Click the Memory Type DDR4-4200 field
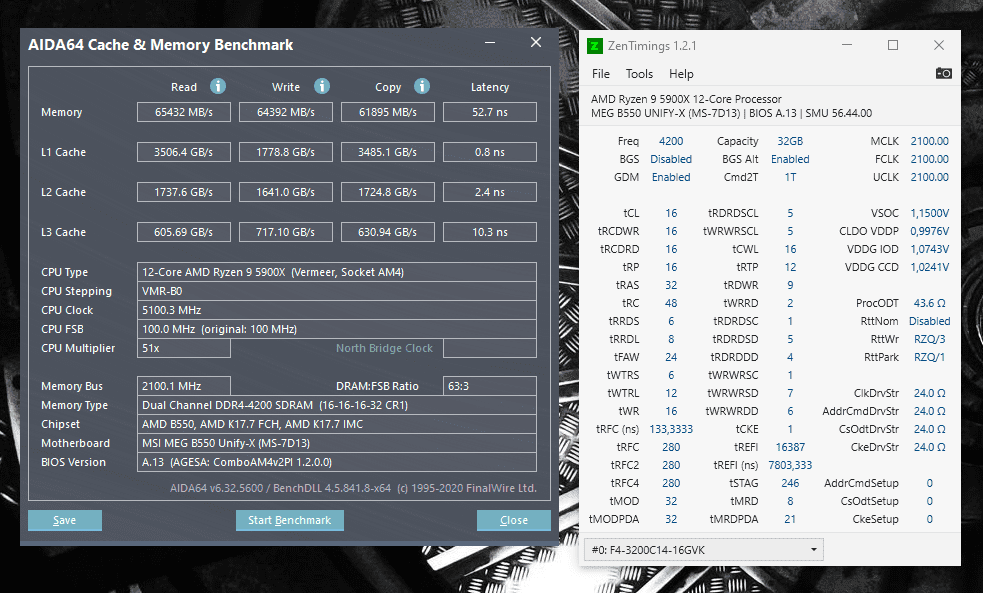Screen dimensions: 983x593 [337, 405]
